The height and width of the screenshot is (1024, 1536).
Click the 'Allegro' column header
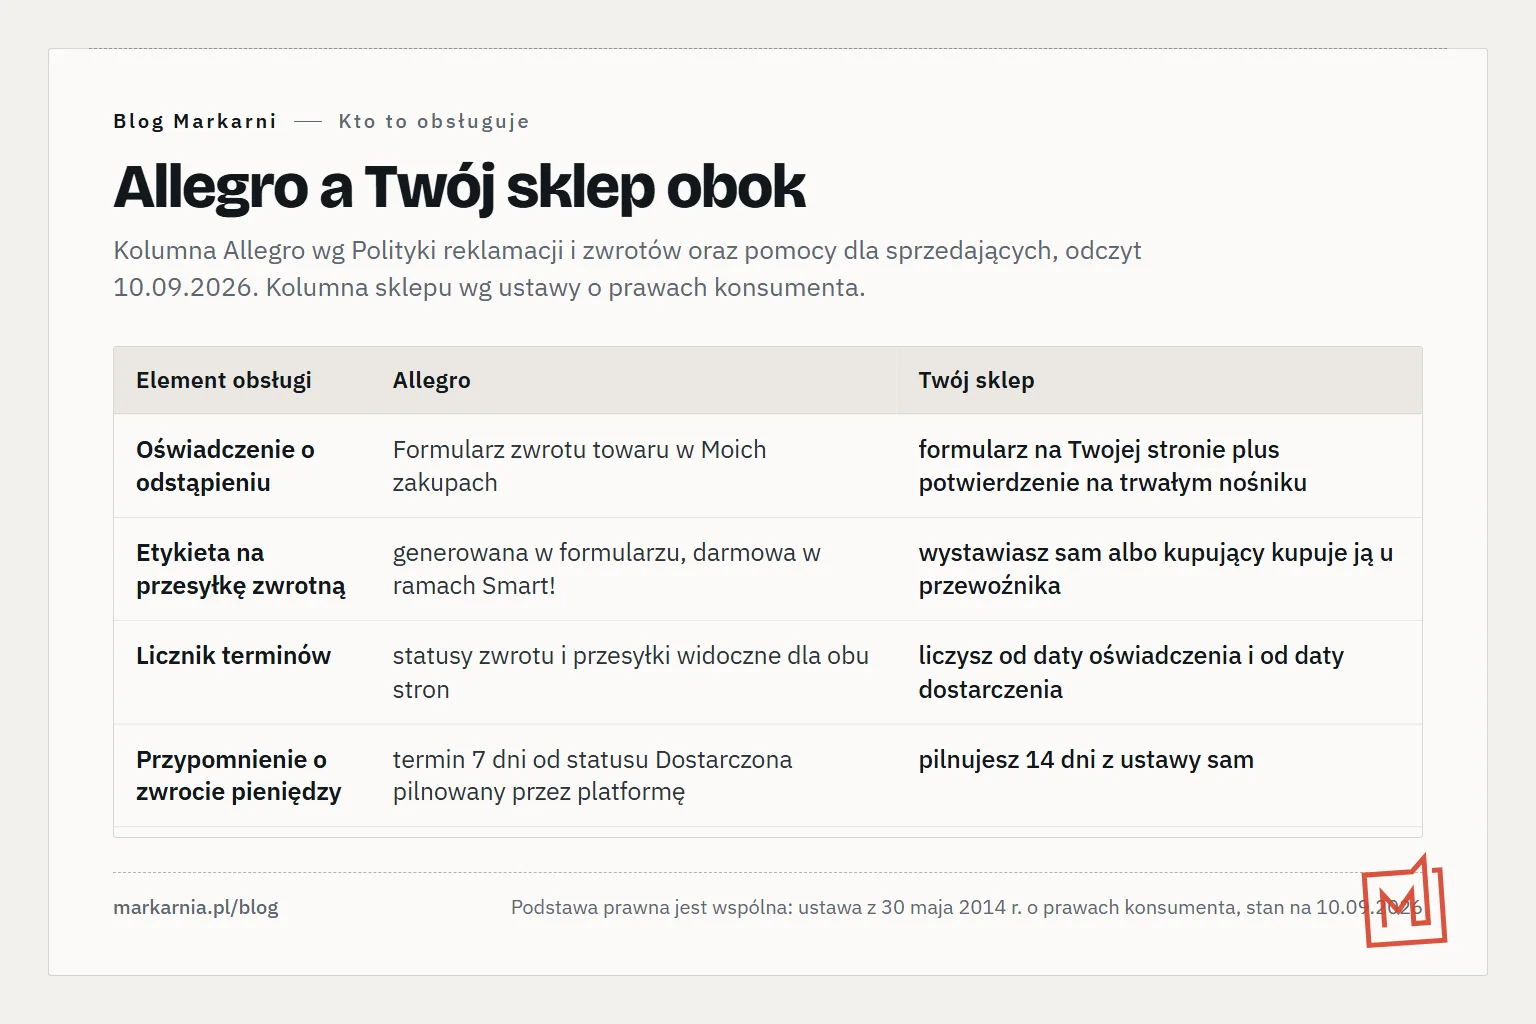coord(431,380)
